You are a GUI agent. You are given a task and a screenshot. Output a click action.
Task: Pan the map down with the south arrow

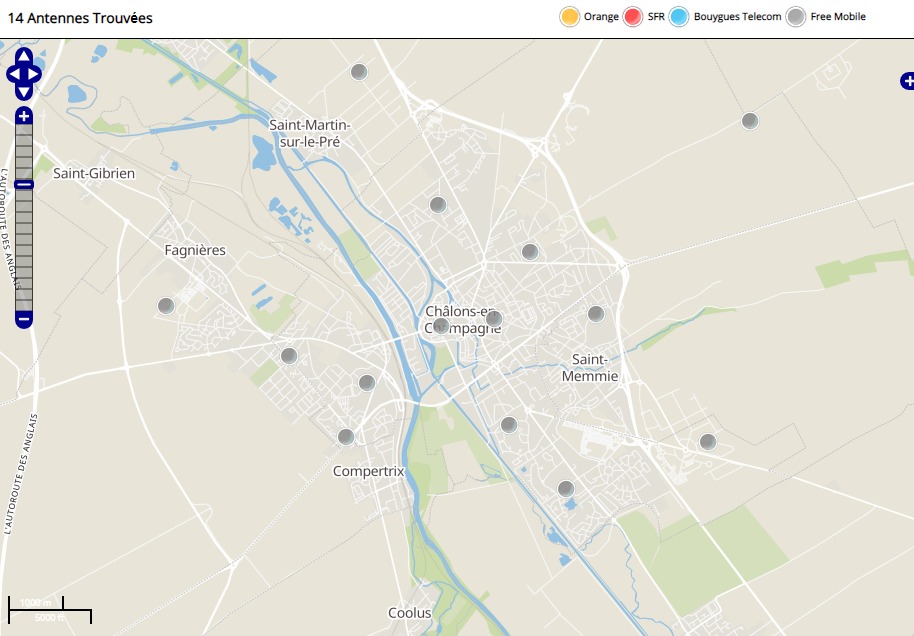click(x=24, y=92)
